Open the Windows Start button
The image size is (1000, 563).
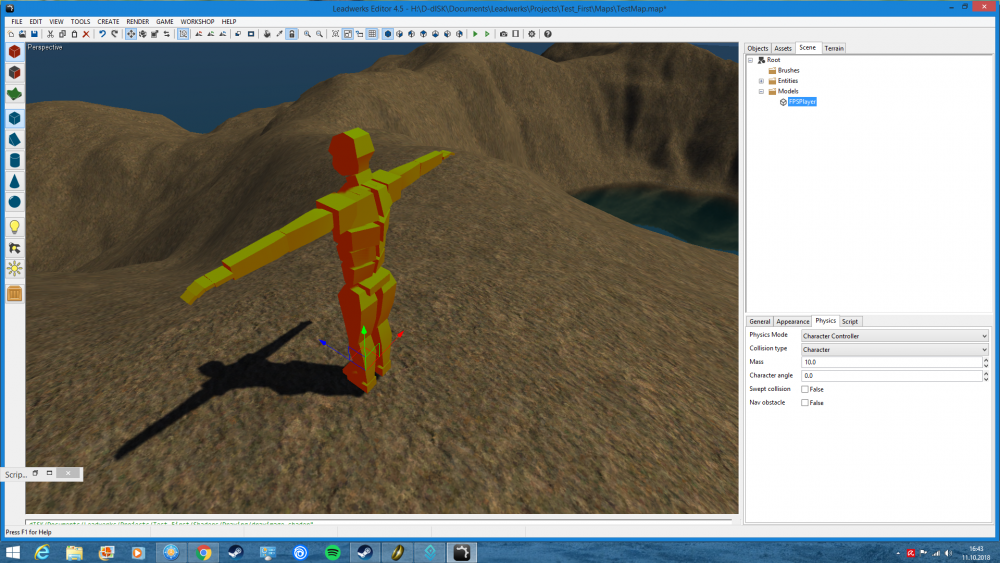click(x=13, y=552)
